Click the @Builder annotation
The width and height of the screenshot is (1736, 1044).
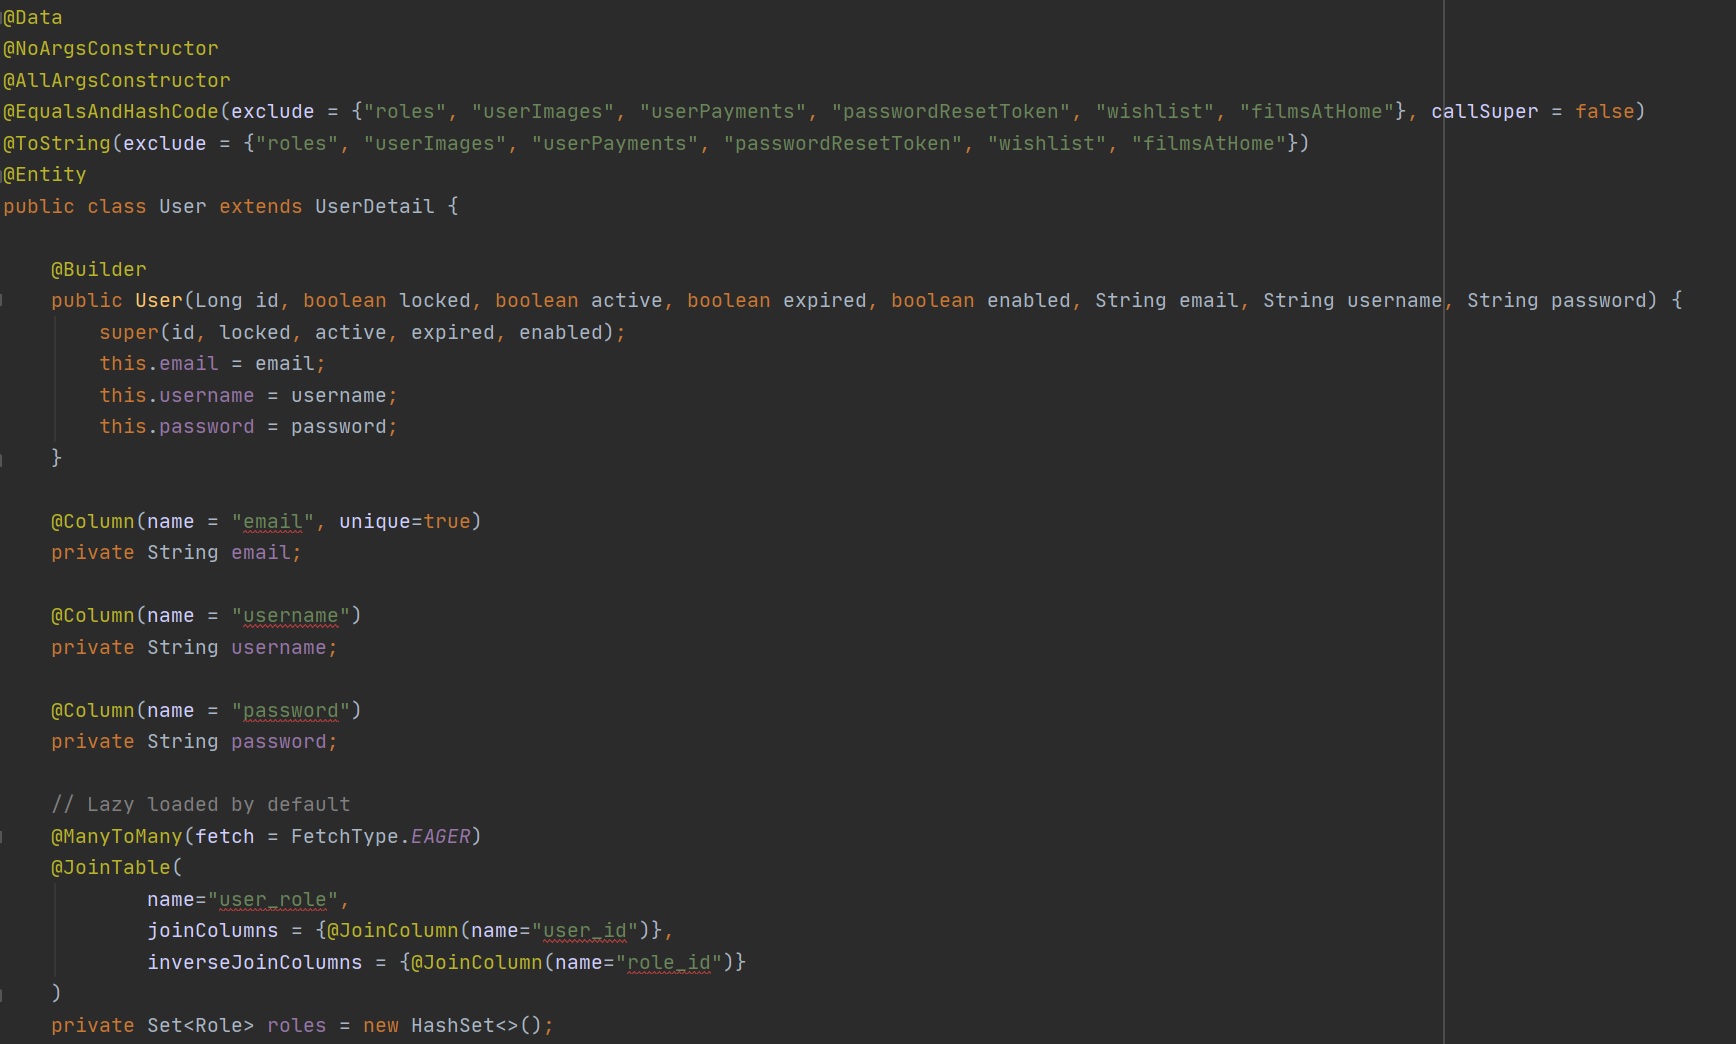pyautogui.click(x=98, y=270)
